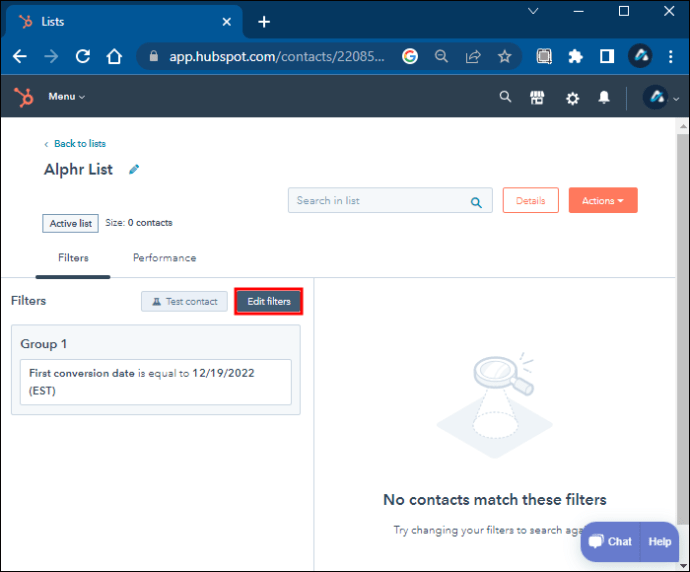This screenshot has height=572, width=690.
Task: Reload the page
Action: (83, 56)
